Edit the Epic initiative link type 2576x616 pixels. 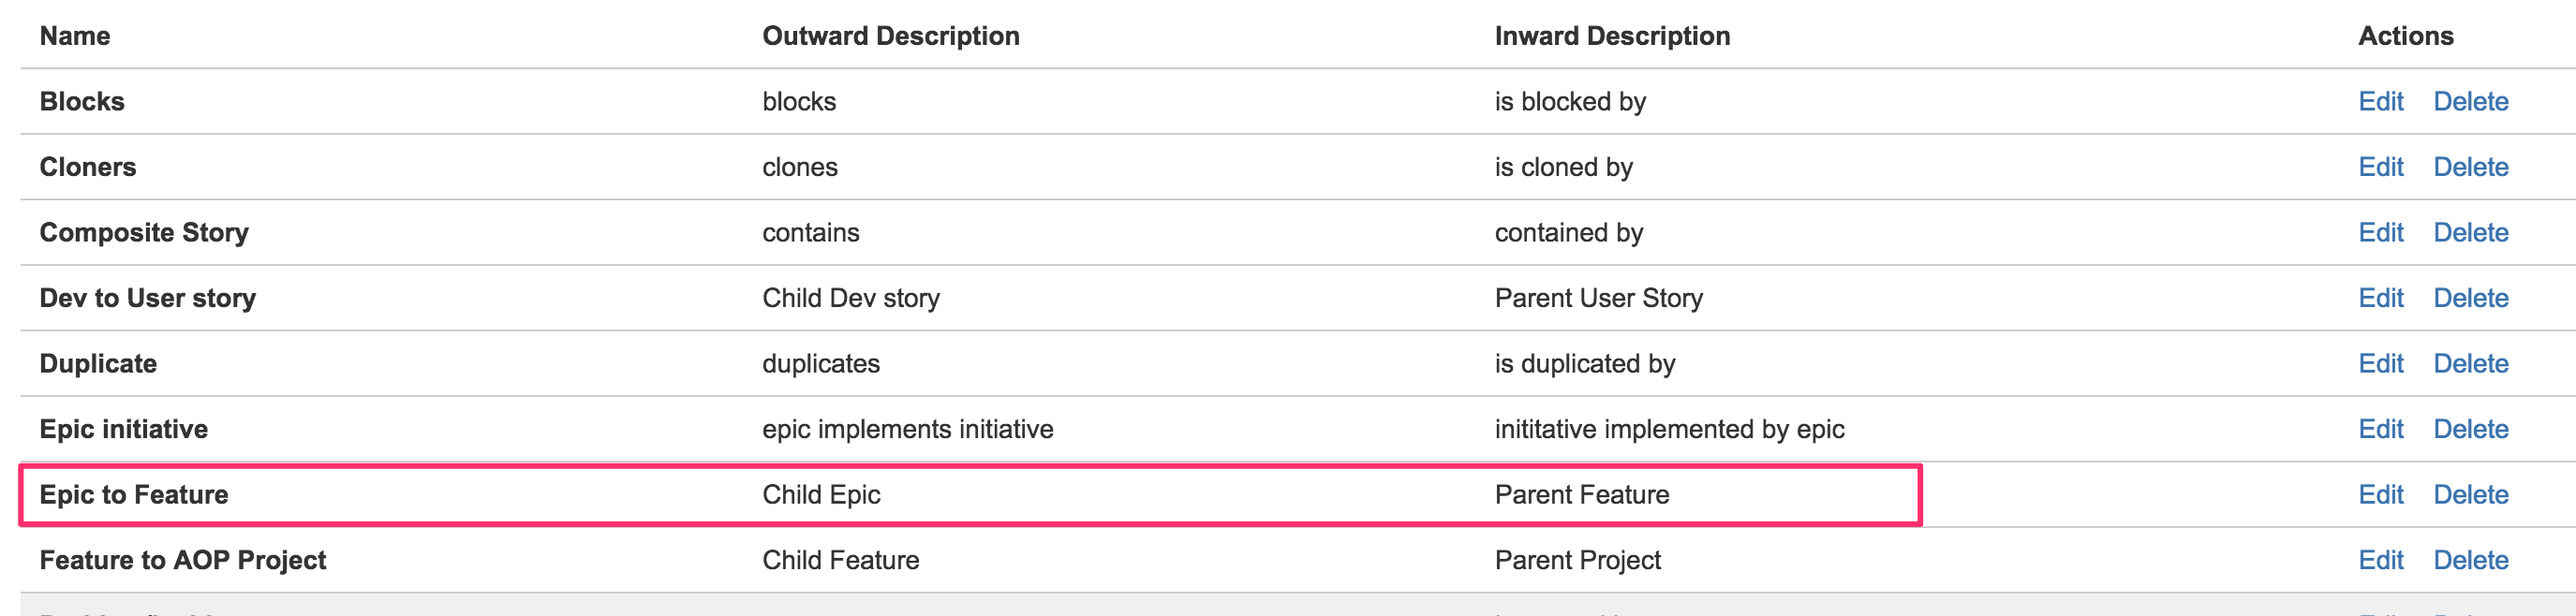pyautogui.click(x=2380, y=429)
